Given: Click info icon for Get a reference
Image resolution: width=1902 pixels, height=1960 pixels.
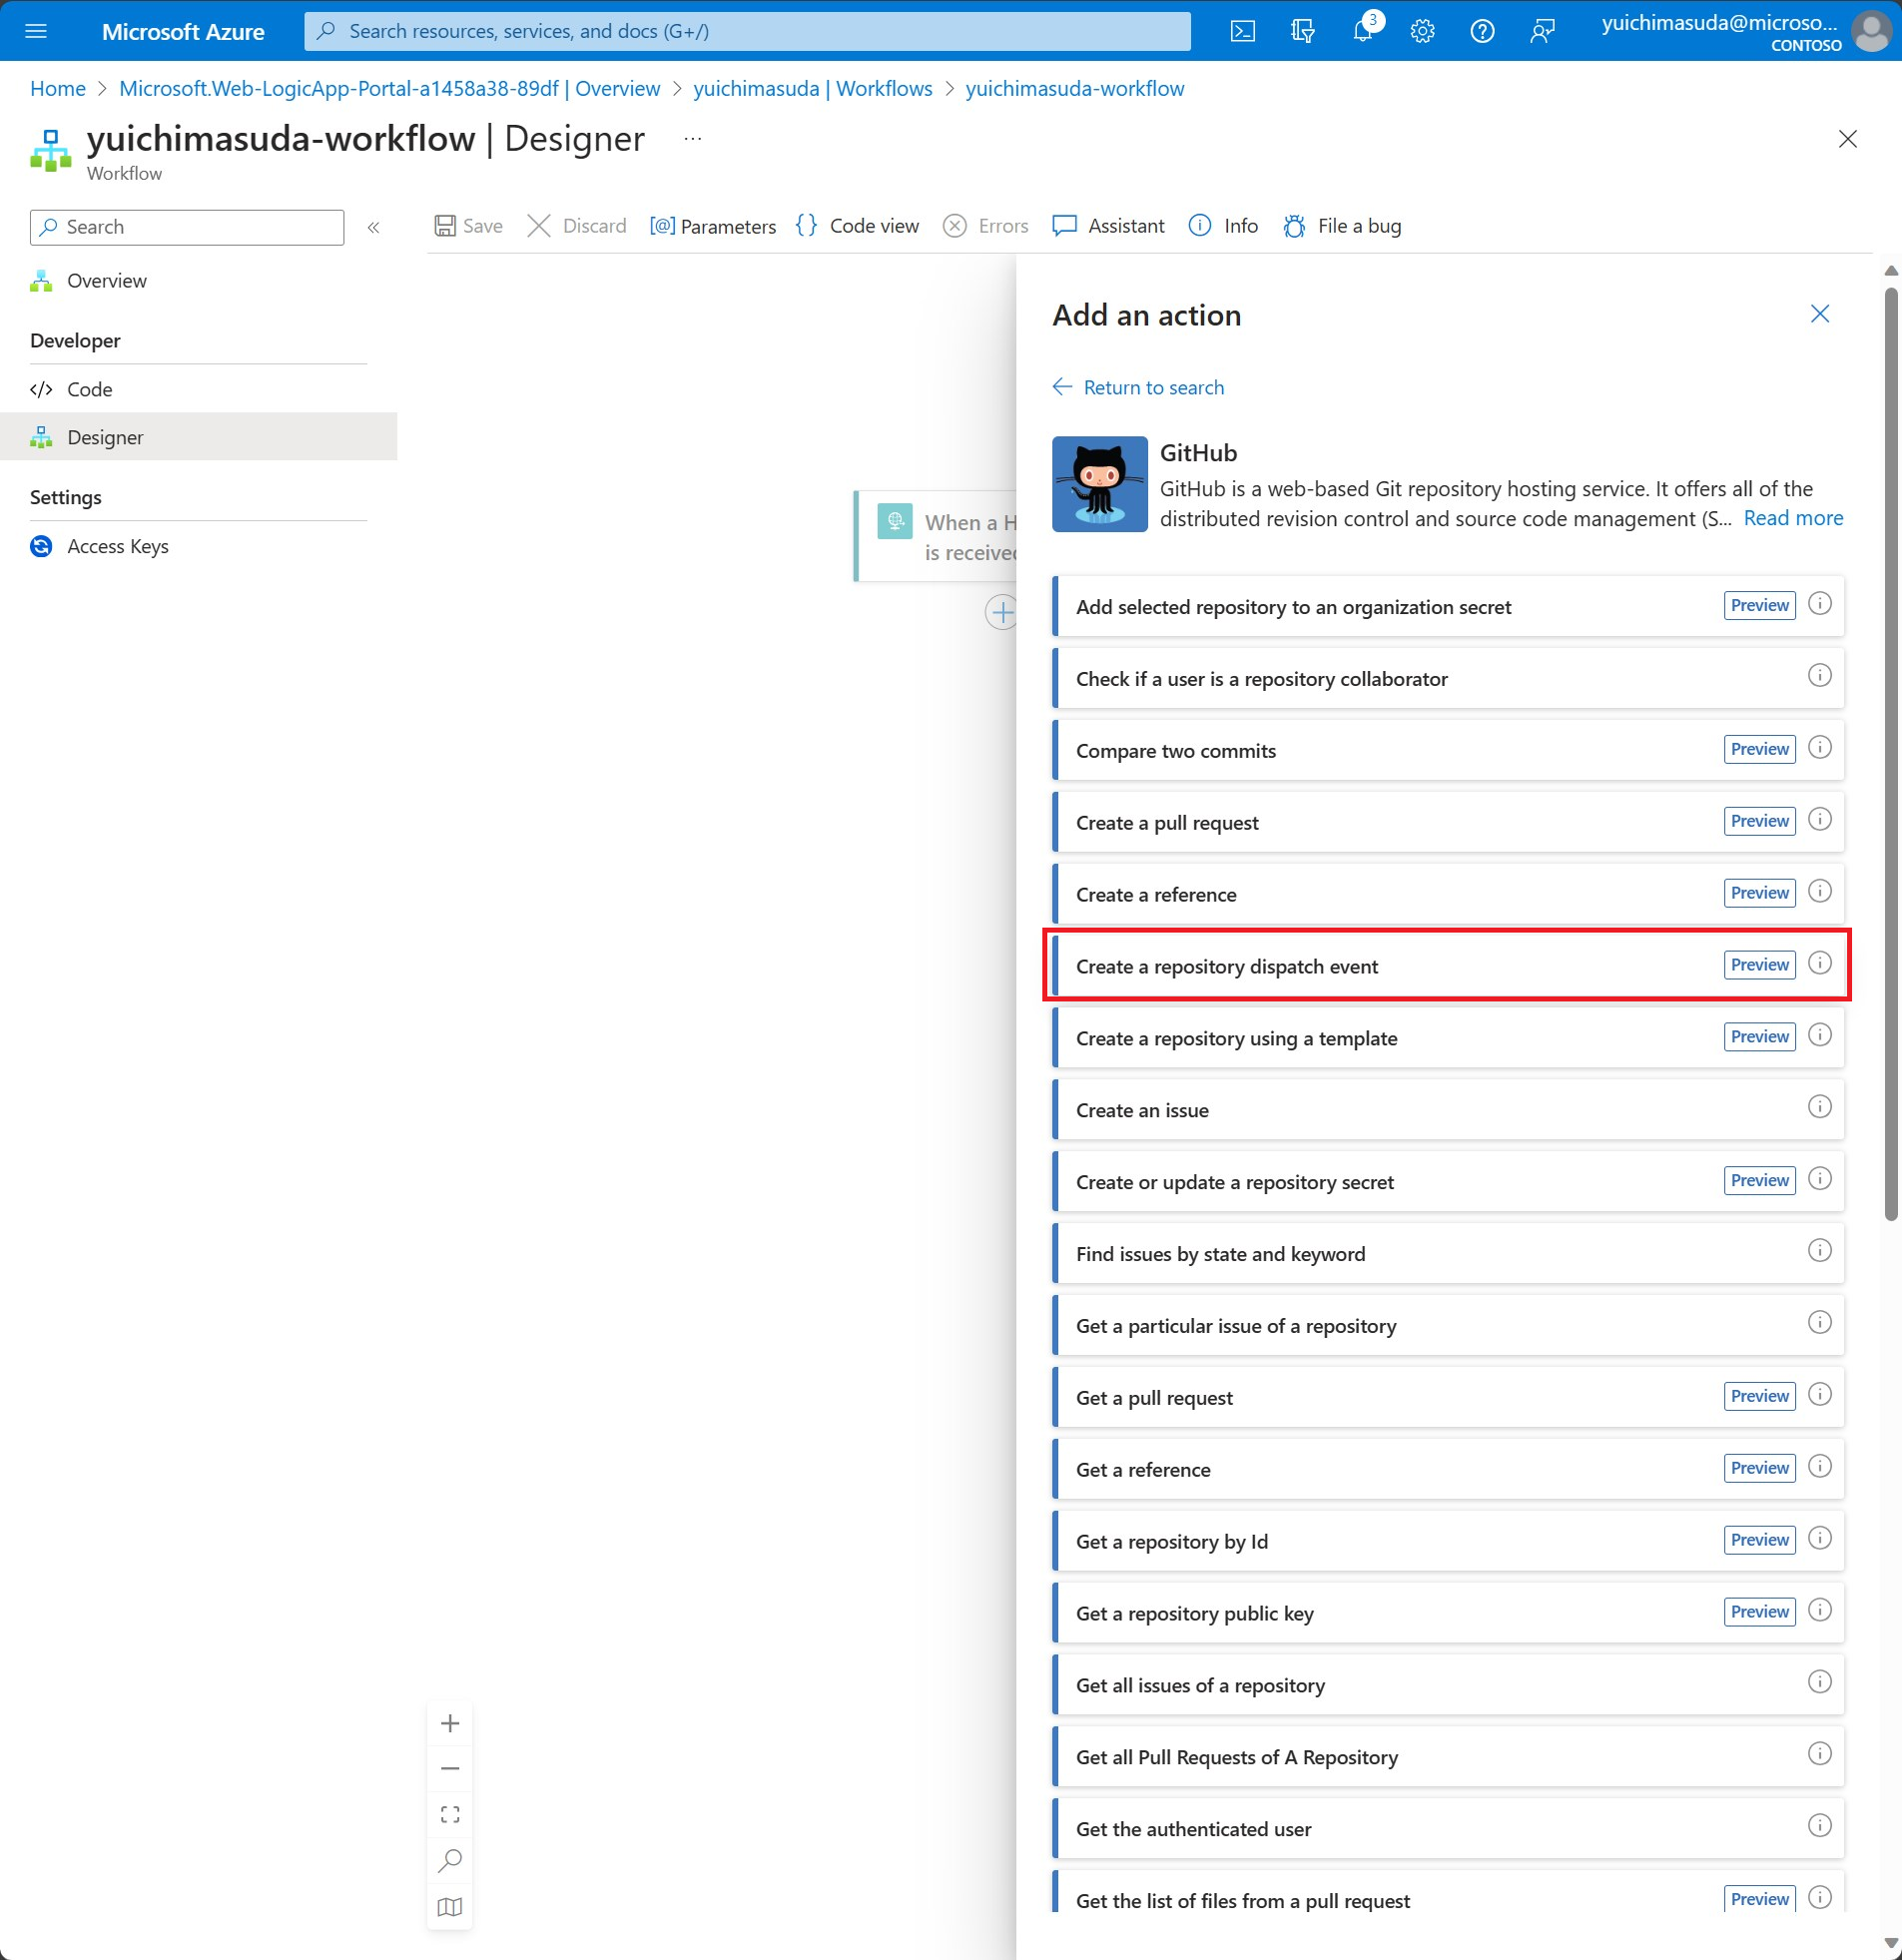Looking at the screenshot, I should pyautogui.click(x=1819, y=1466).
